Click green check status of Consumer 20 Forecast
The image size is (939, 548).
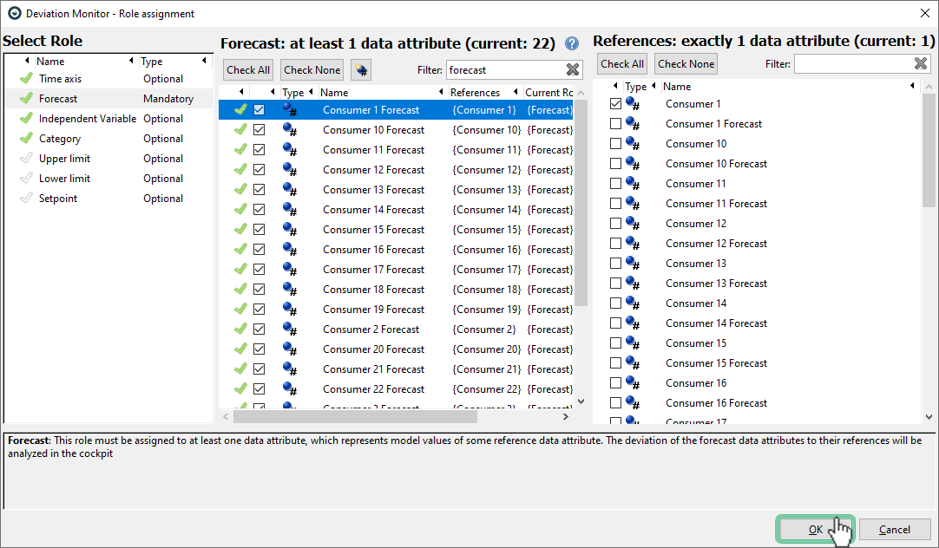point(241,349)
